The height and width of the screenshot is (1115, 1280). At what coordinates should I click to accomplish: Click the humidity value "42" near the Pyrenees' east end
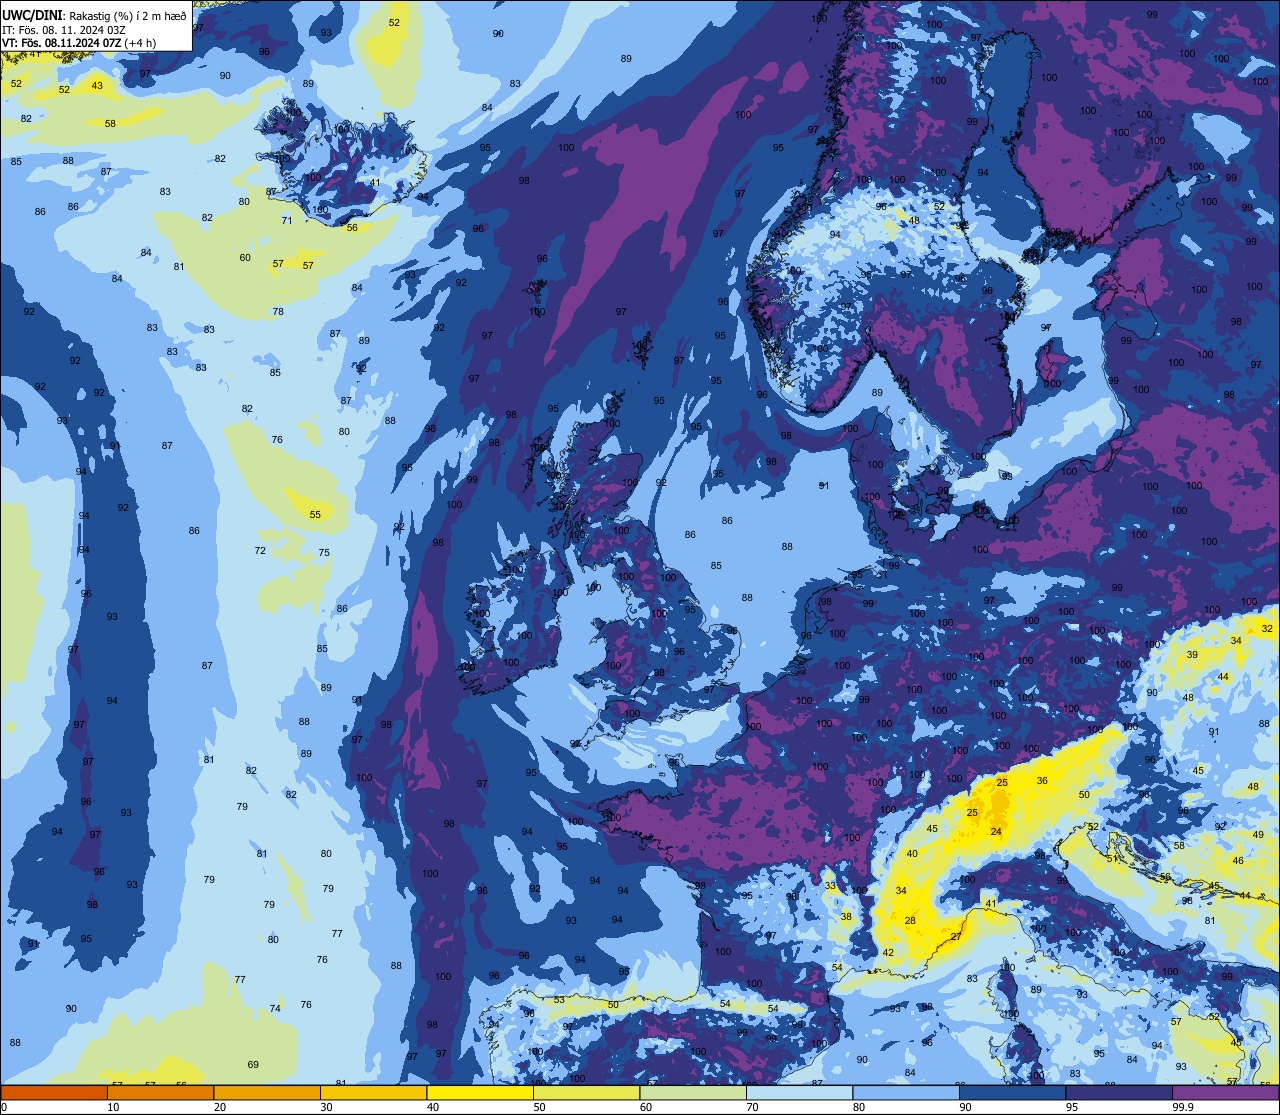coord(888,952)
